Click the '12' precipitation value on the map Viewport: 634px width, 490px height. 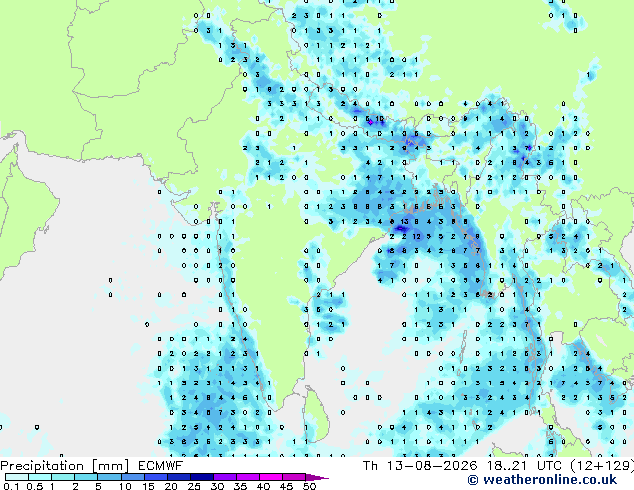(x=416, y=237)
